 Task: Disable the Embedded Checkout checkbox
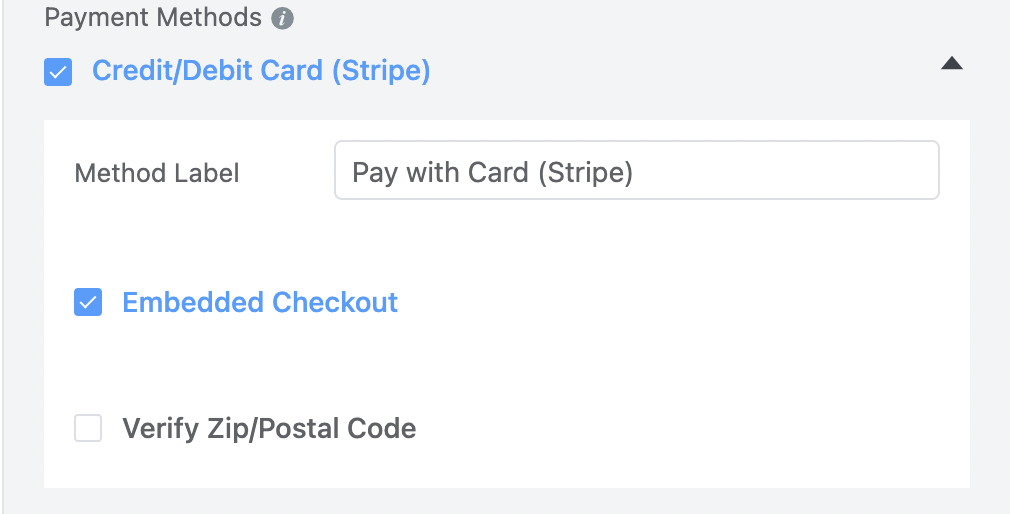point(88,302)
